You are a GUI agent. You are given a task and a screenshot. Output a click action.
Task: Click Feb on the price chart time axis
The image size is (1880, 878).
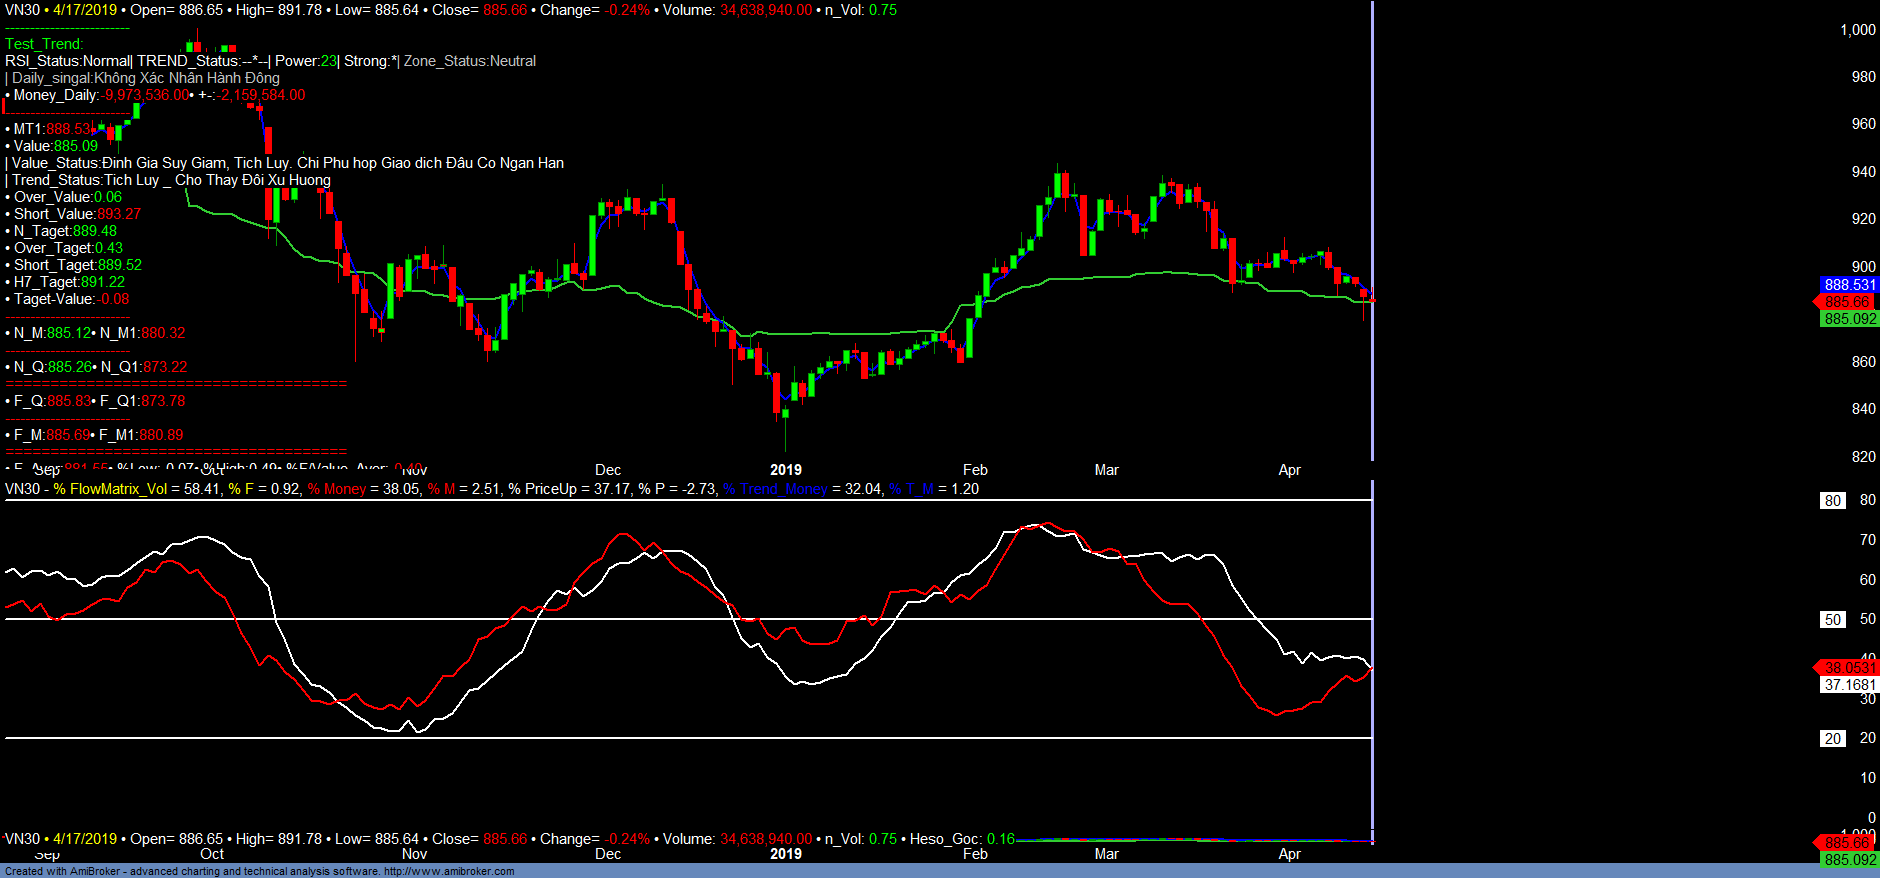point(975,470)
